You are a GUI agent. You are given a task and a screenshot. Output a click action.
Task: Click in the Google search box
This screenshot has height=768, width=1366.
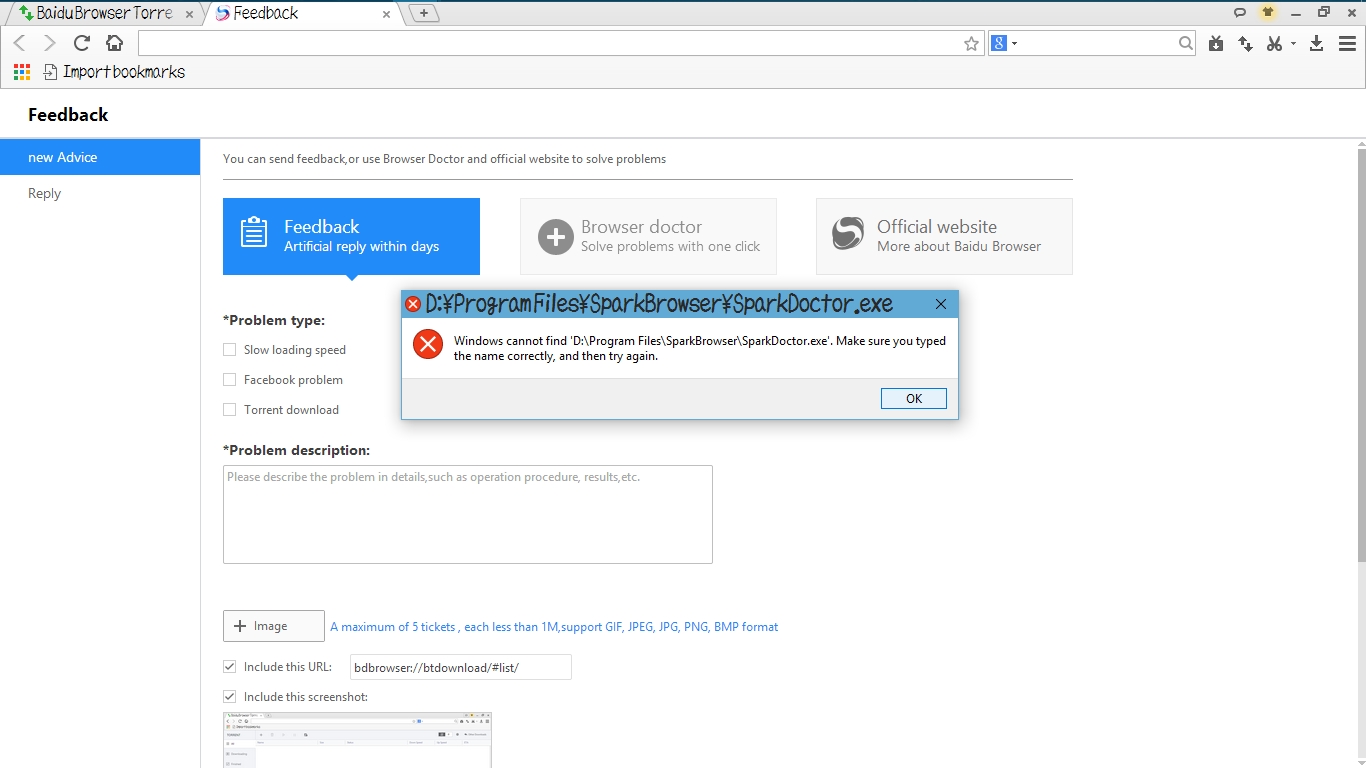[x=1098, y=43]
